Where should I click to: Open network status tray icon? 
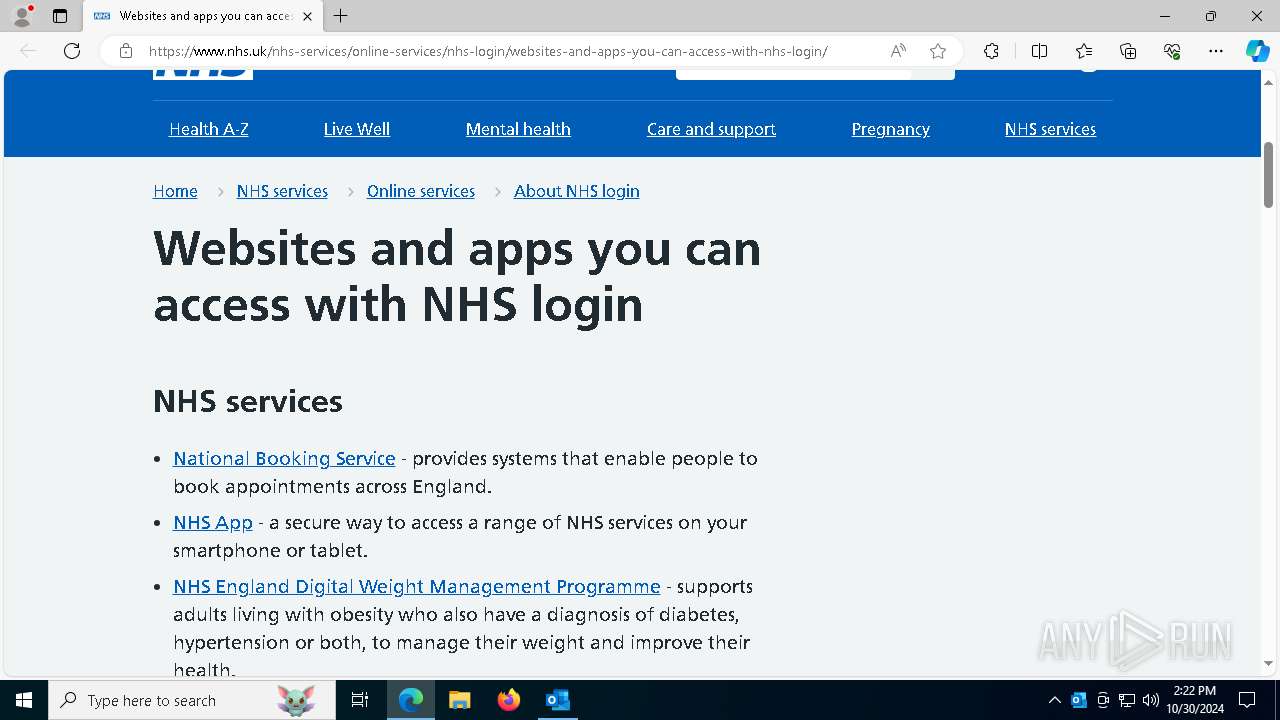pos(1127,700)
